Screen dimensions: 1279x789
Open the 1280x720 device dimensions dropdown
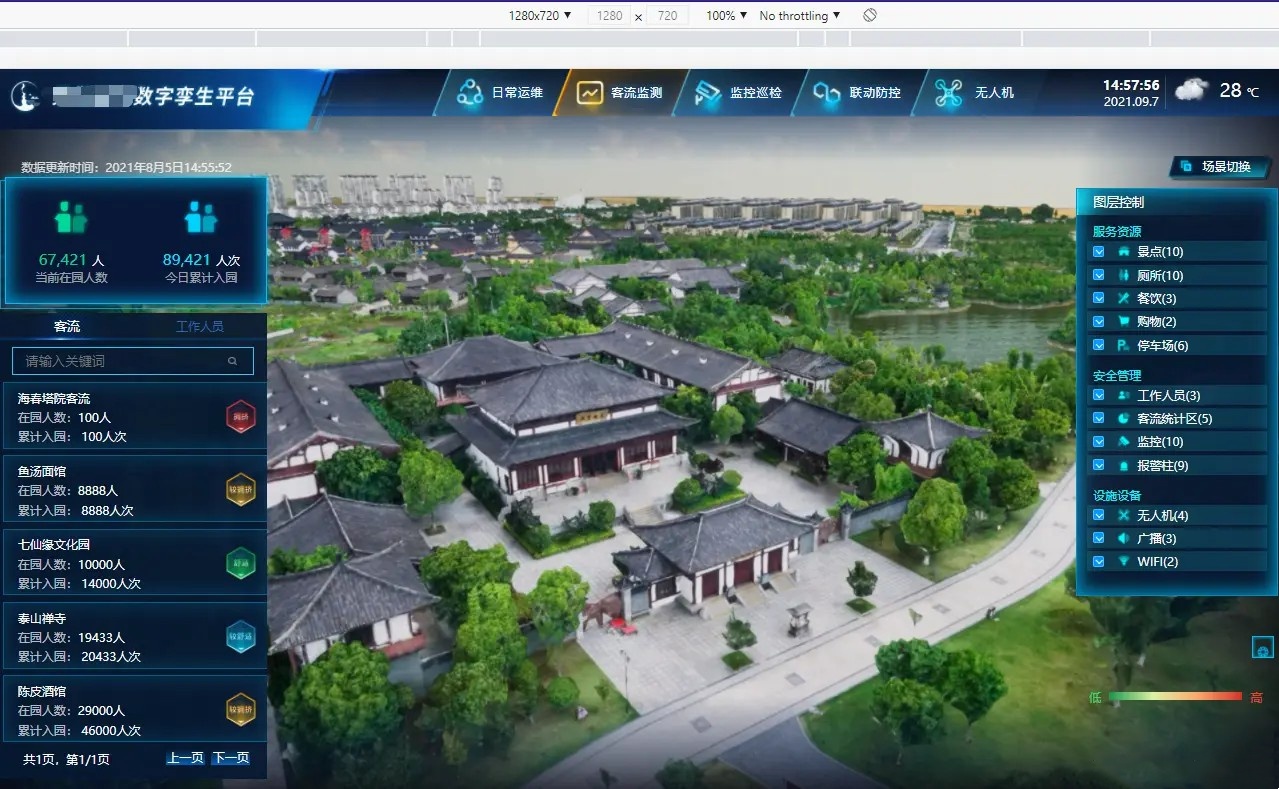(540, 15)
